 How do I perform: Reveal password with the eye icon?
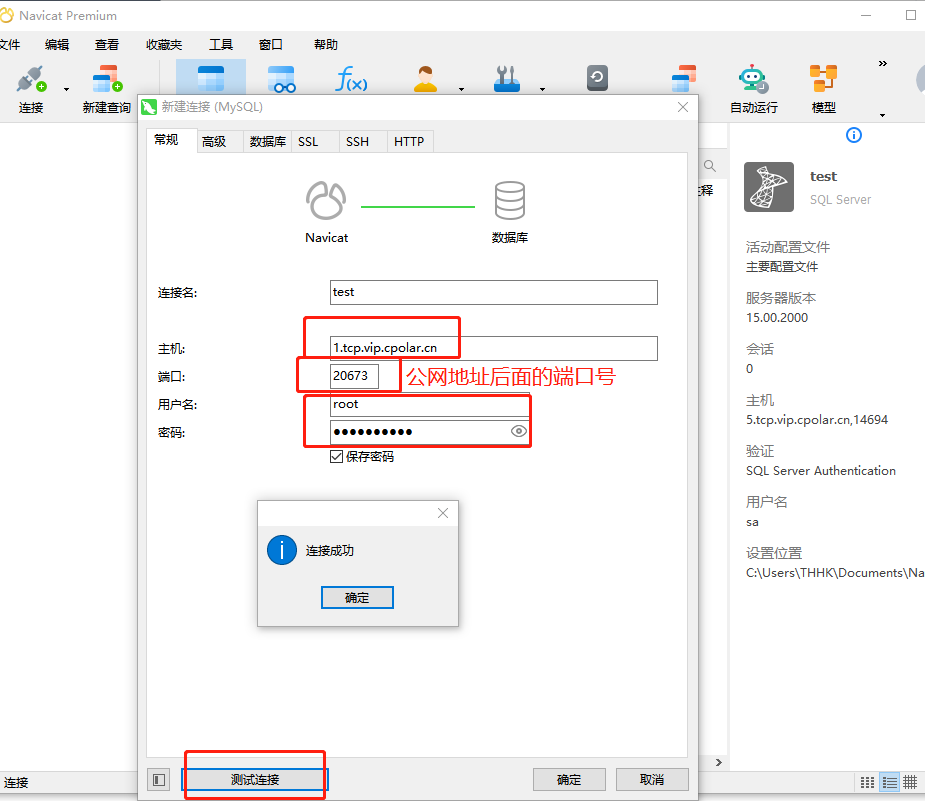pyautogui.click(x=519, y=432)
